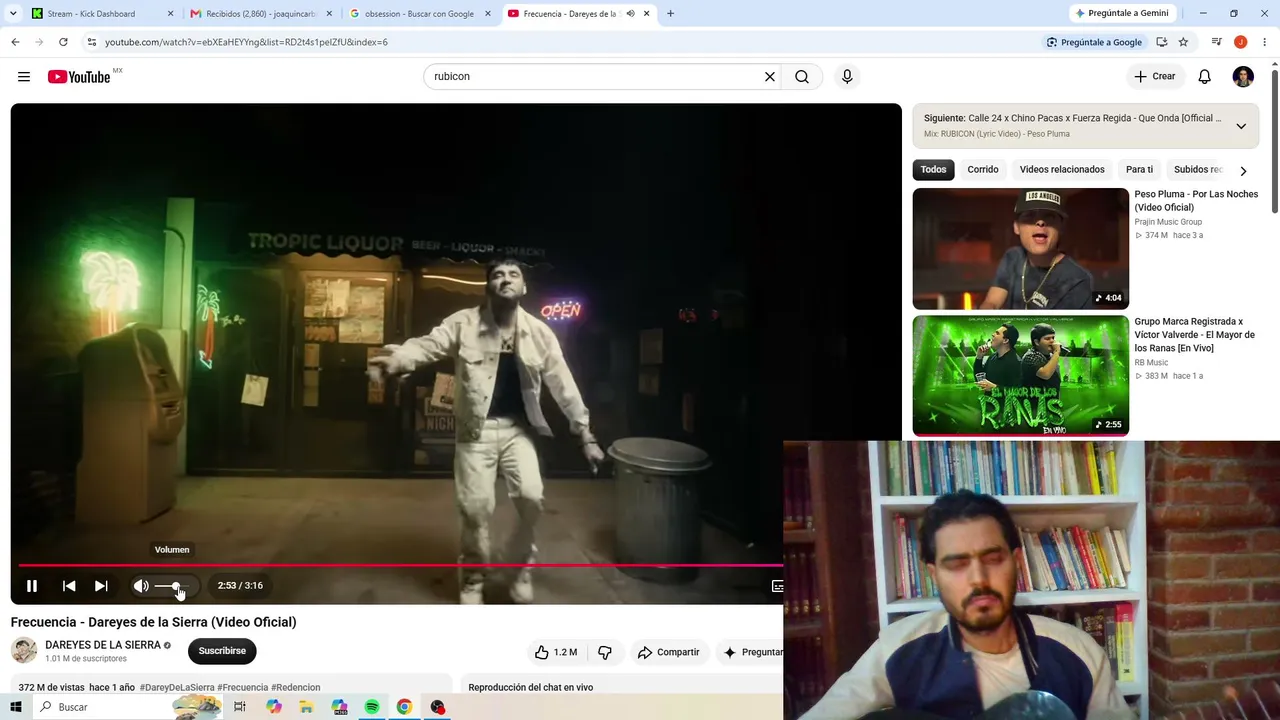Open the Crear create menu
Screen dimensions: 1280x720
[x=1155, y=77]
